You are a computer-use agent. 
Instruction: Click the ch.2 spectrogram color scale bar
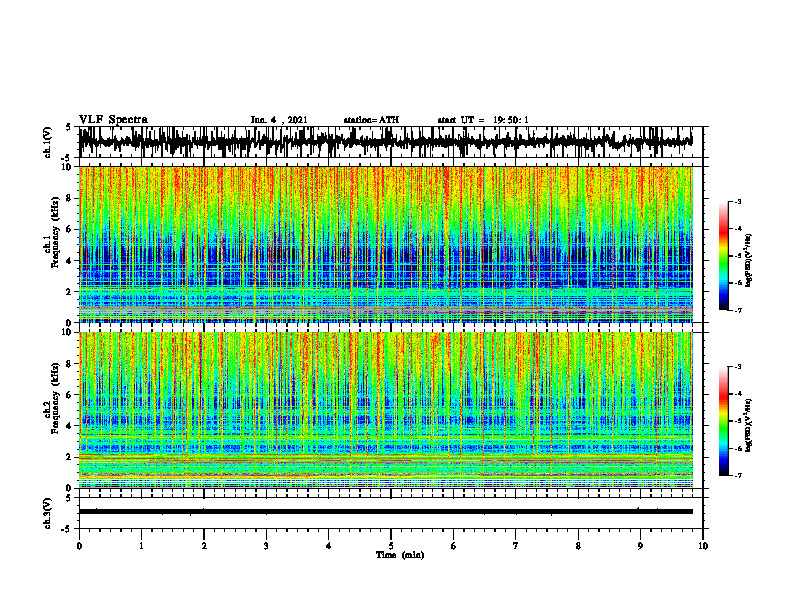[x=724, y=421]
